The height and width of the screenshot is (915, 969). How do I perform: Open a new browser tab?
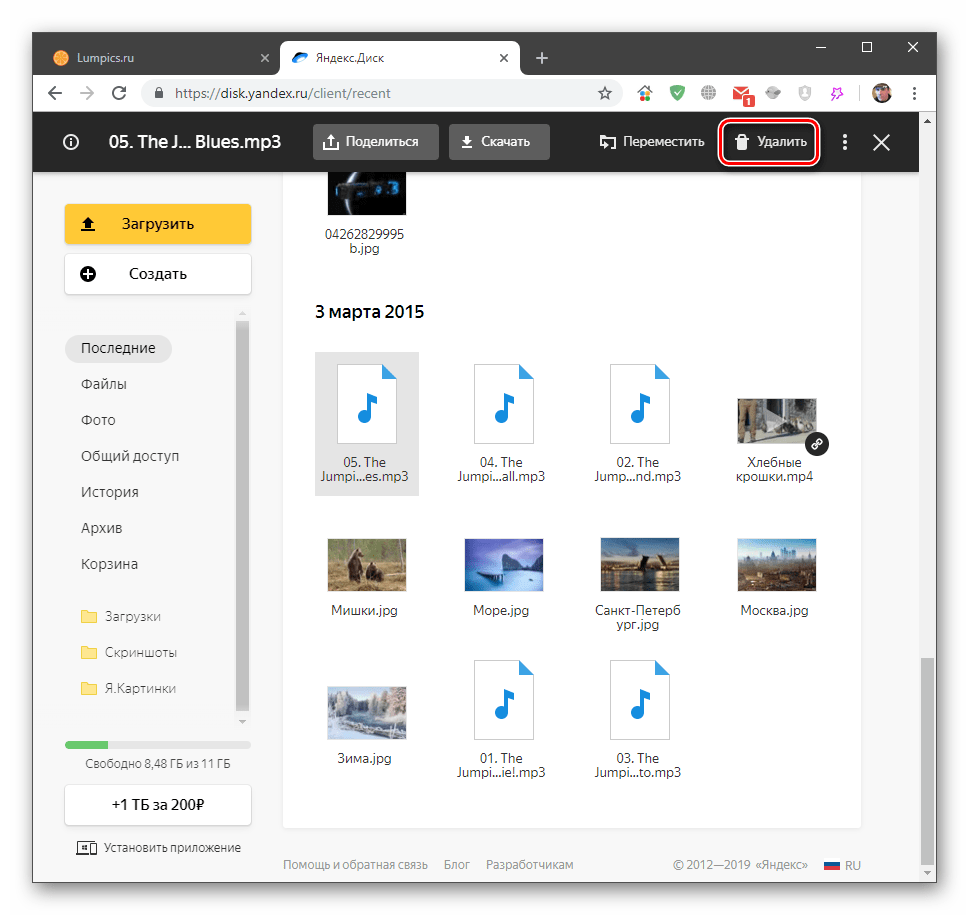click(542, 58)
